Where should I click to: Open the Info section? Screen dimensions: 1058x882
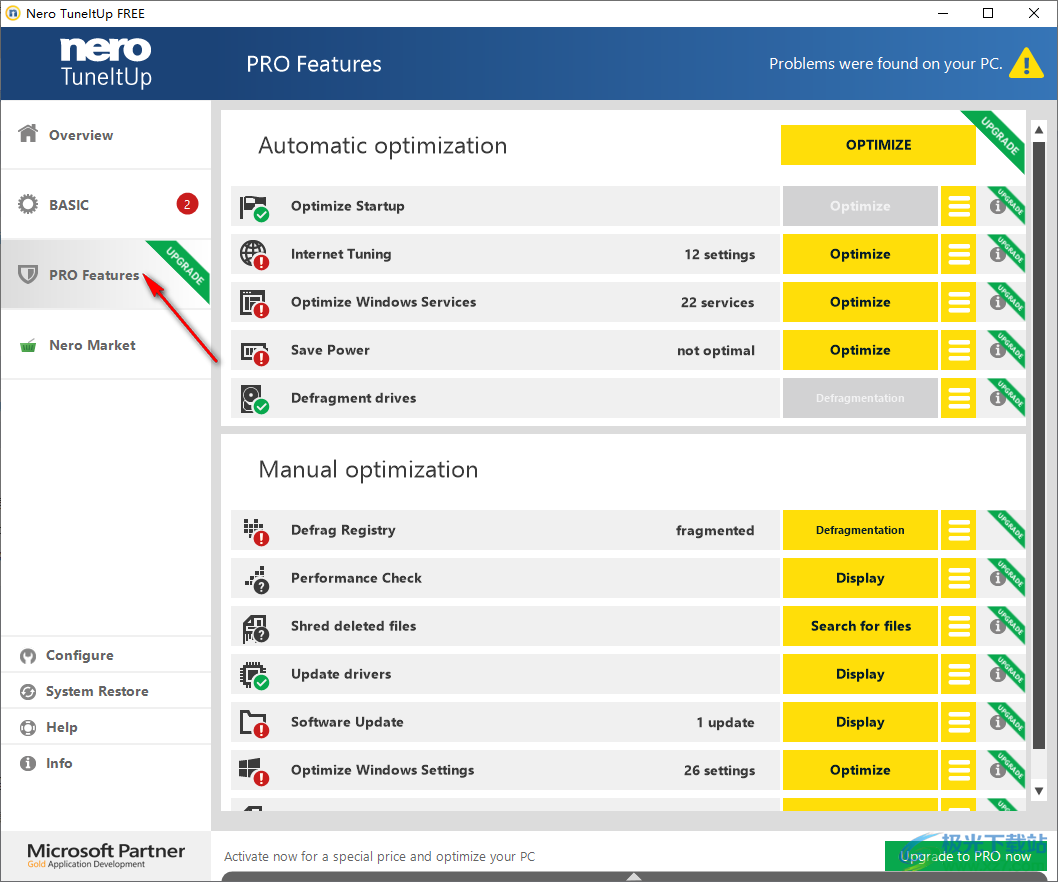pos(106,763)
